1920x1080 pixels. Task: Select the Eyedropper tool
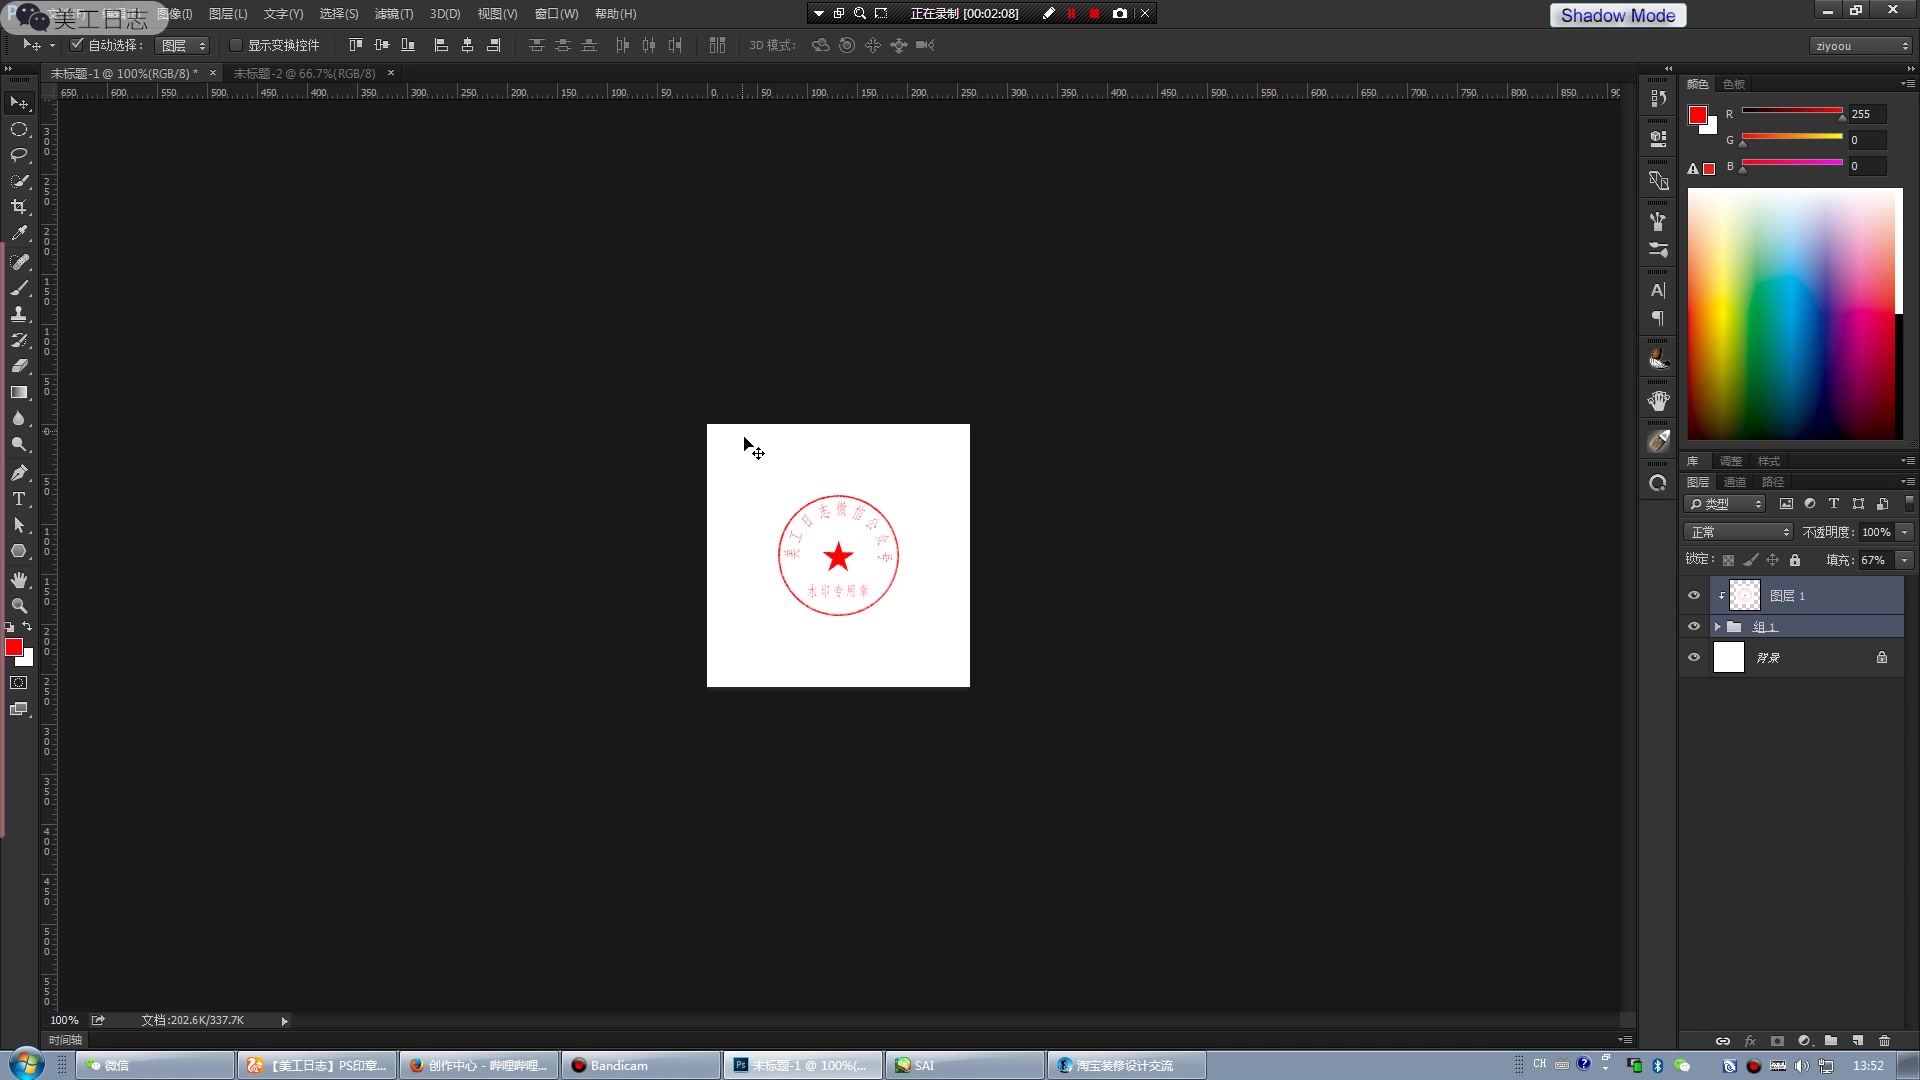tap(19, 233)
